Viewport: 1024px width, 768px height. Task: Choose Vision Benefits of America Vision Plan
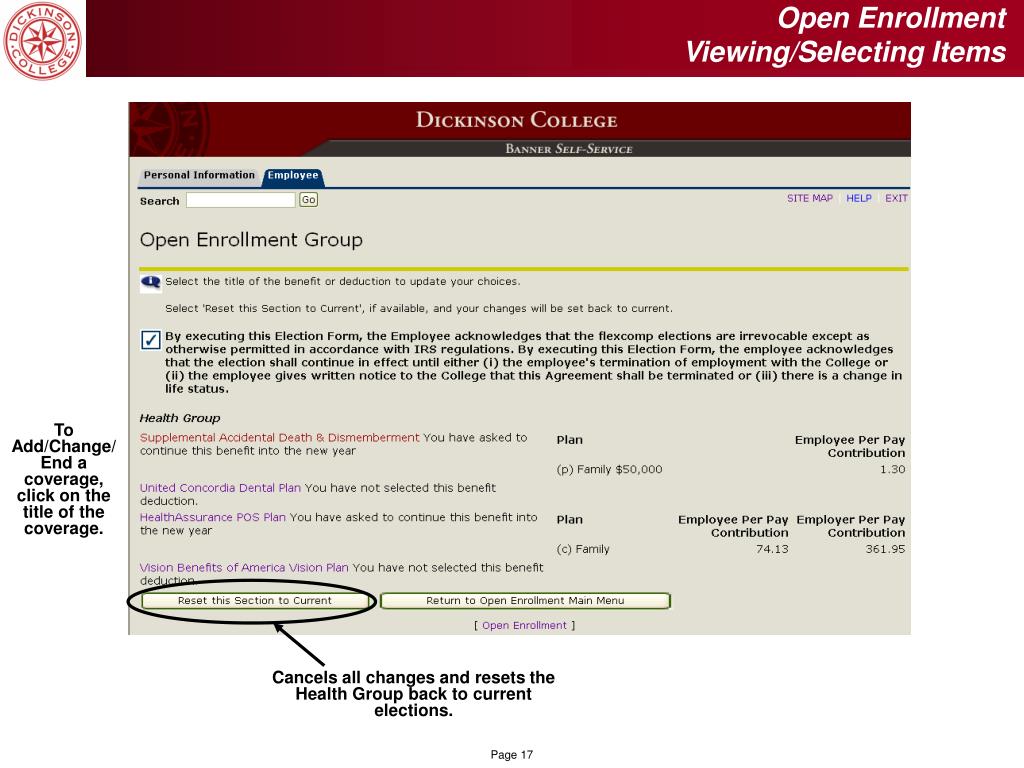pos(244,568)
